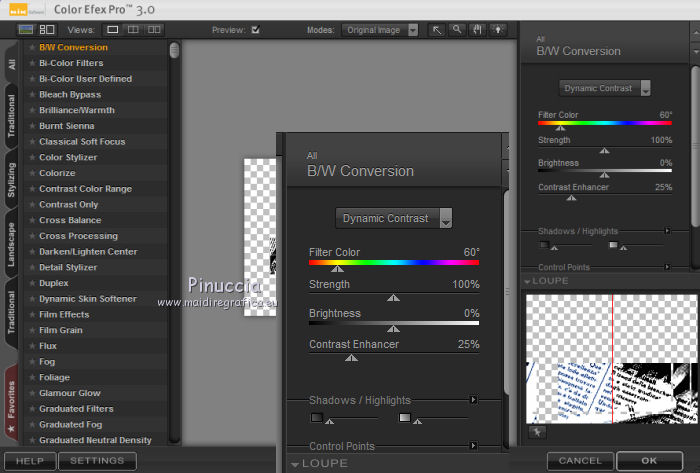Select the Bi-Color User Defined filter

pyautogui.click(x=85, y=79)
